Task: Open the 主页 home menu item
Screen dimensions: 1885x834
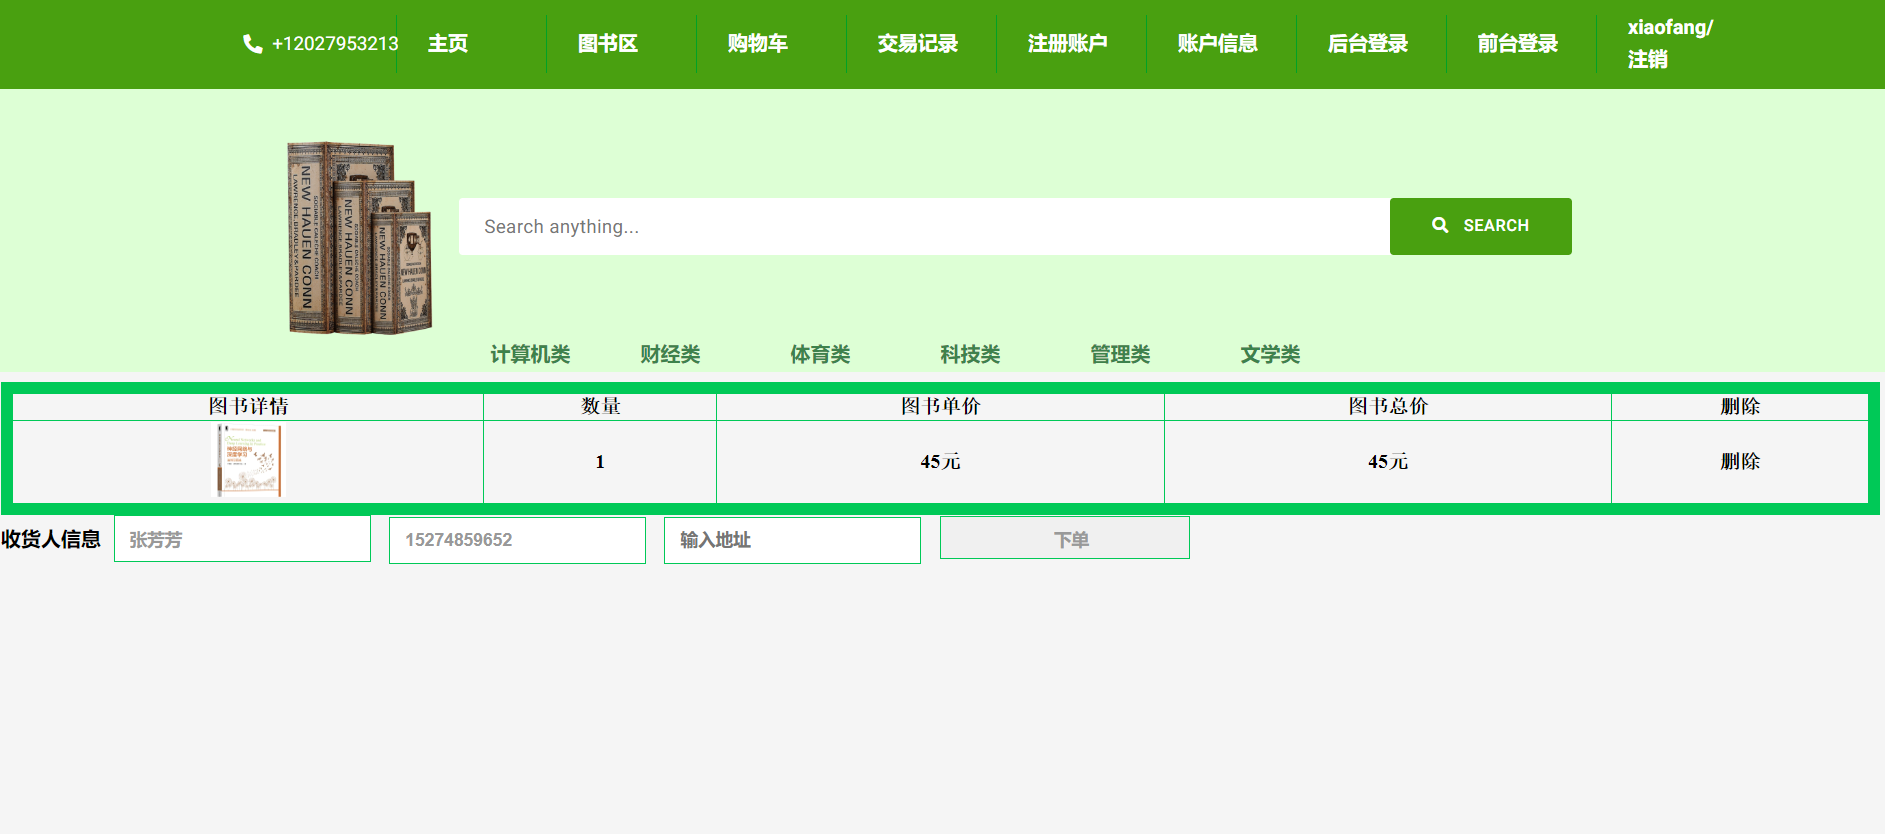Action: 448,44
